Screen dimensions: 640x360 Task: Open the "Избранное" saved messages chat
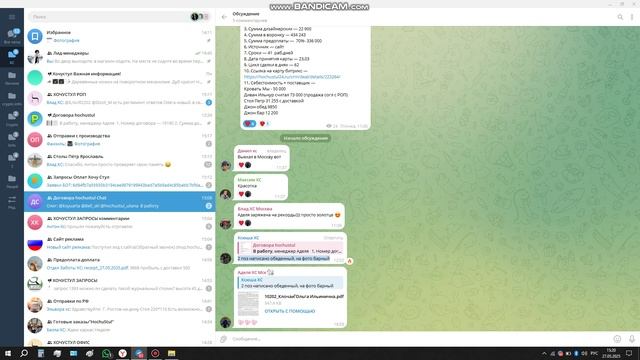tap(120, 36)
